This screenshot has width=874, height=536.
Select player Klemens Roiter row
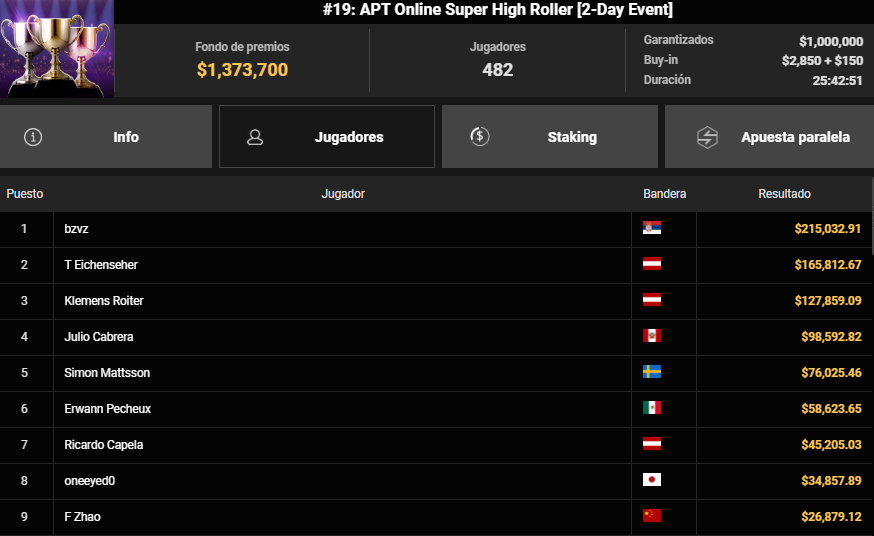[102, 301]
